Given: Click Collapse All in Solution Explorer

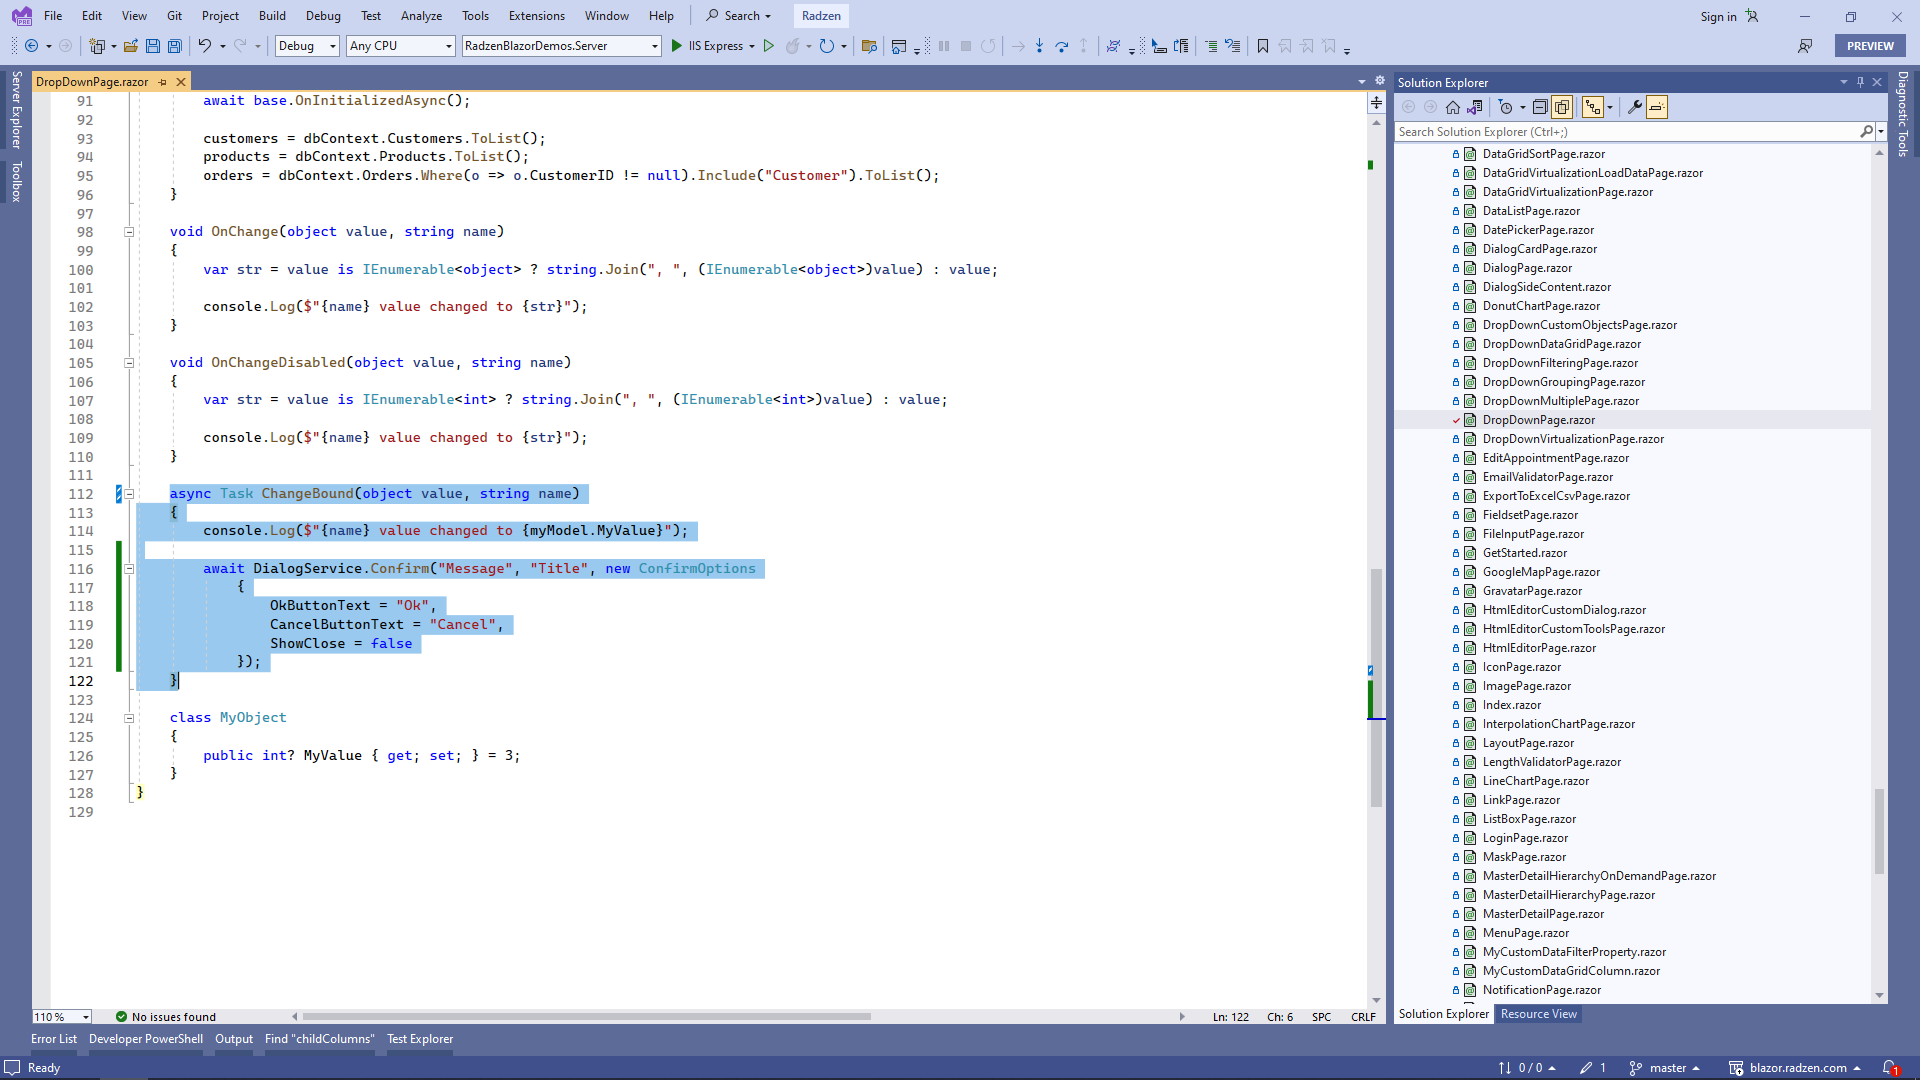Looking at the screenshot, I should point(1540,107).
